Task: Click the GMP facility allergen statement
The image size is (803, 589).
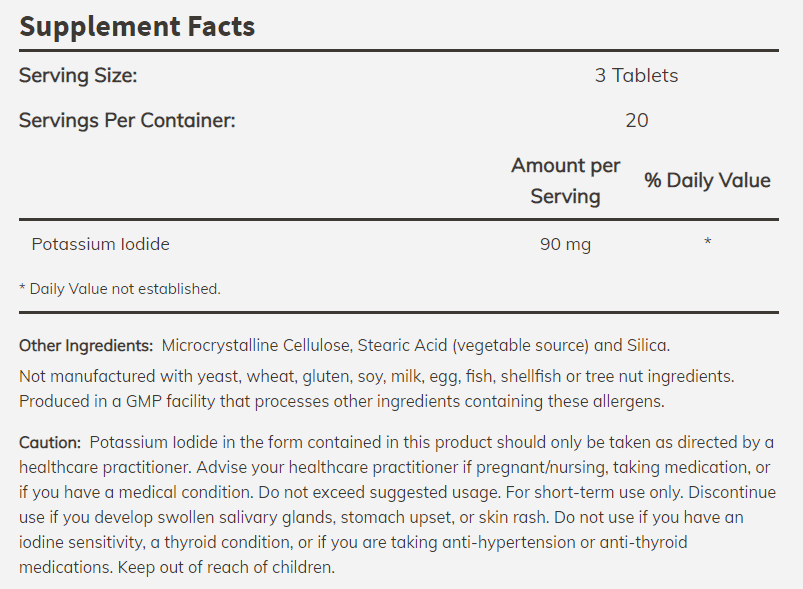Action: coord(342,402)
